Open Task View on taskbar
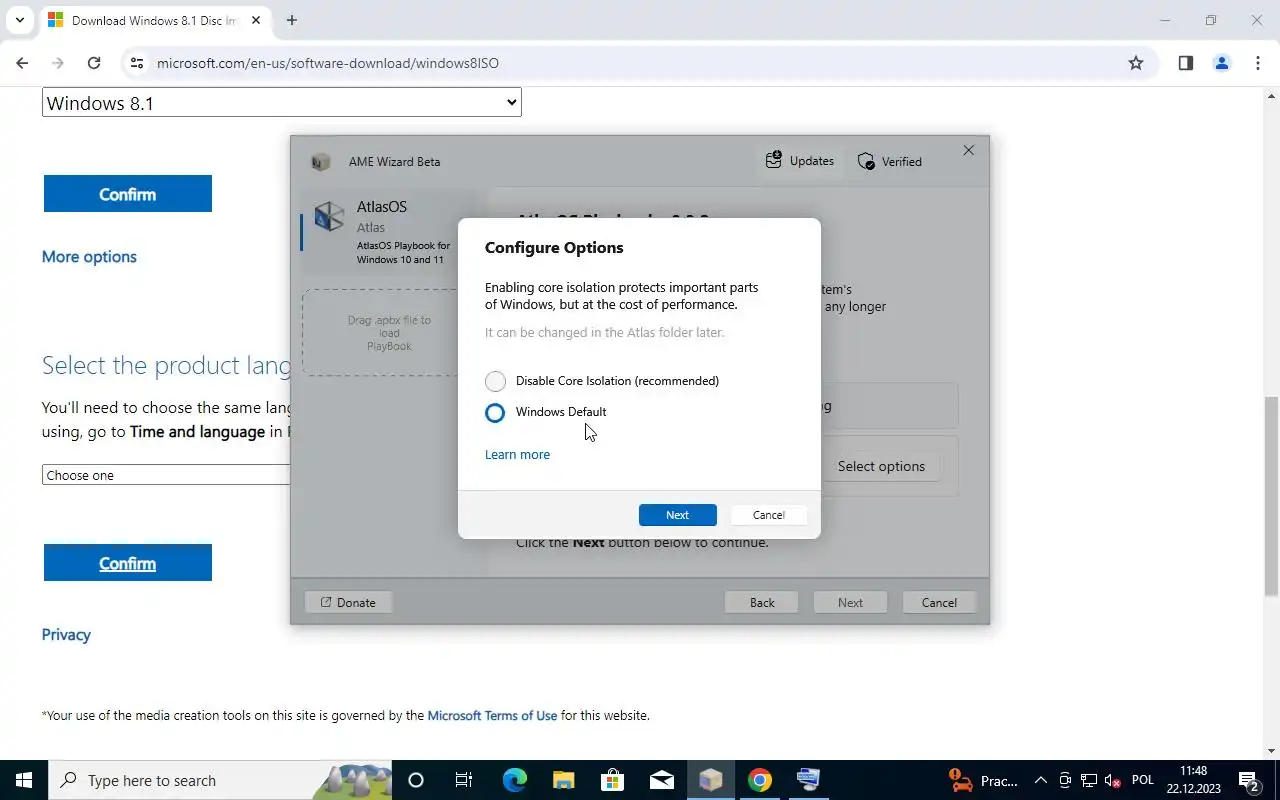Viewport: 1280px width, 800px height. pos(464,780)
